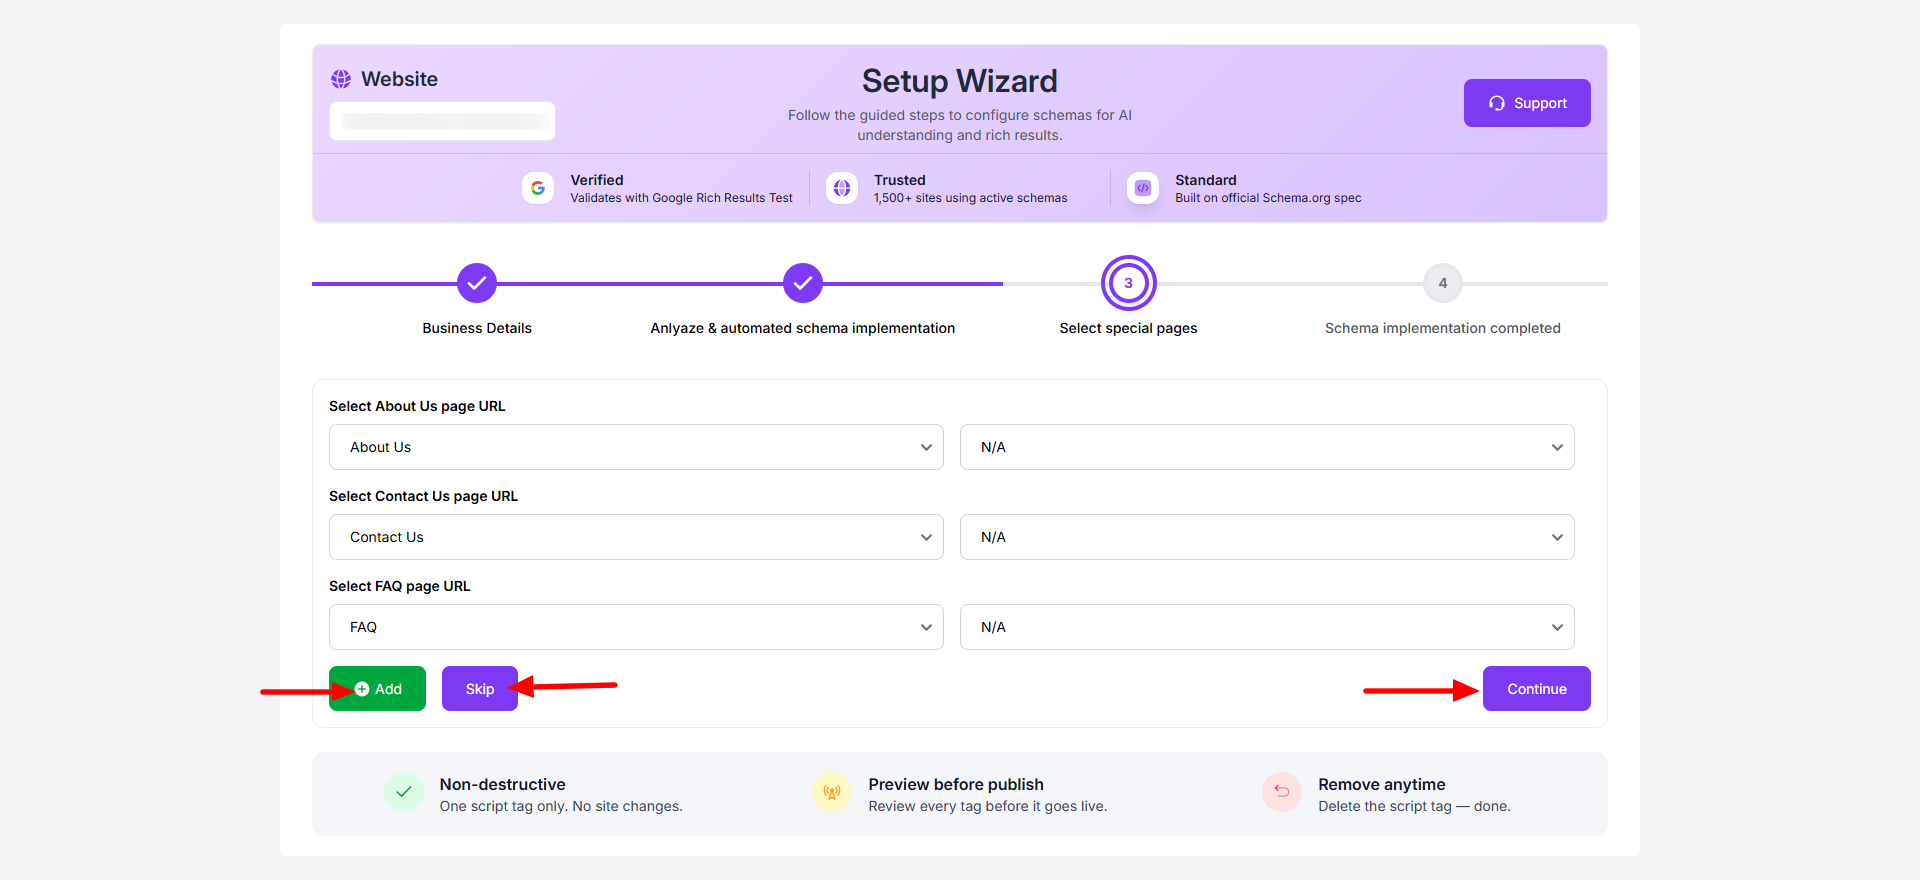Click the green Non-destructive checkmark icon
The width and height of the screenshot is (1920, 890).
point(404,792)
